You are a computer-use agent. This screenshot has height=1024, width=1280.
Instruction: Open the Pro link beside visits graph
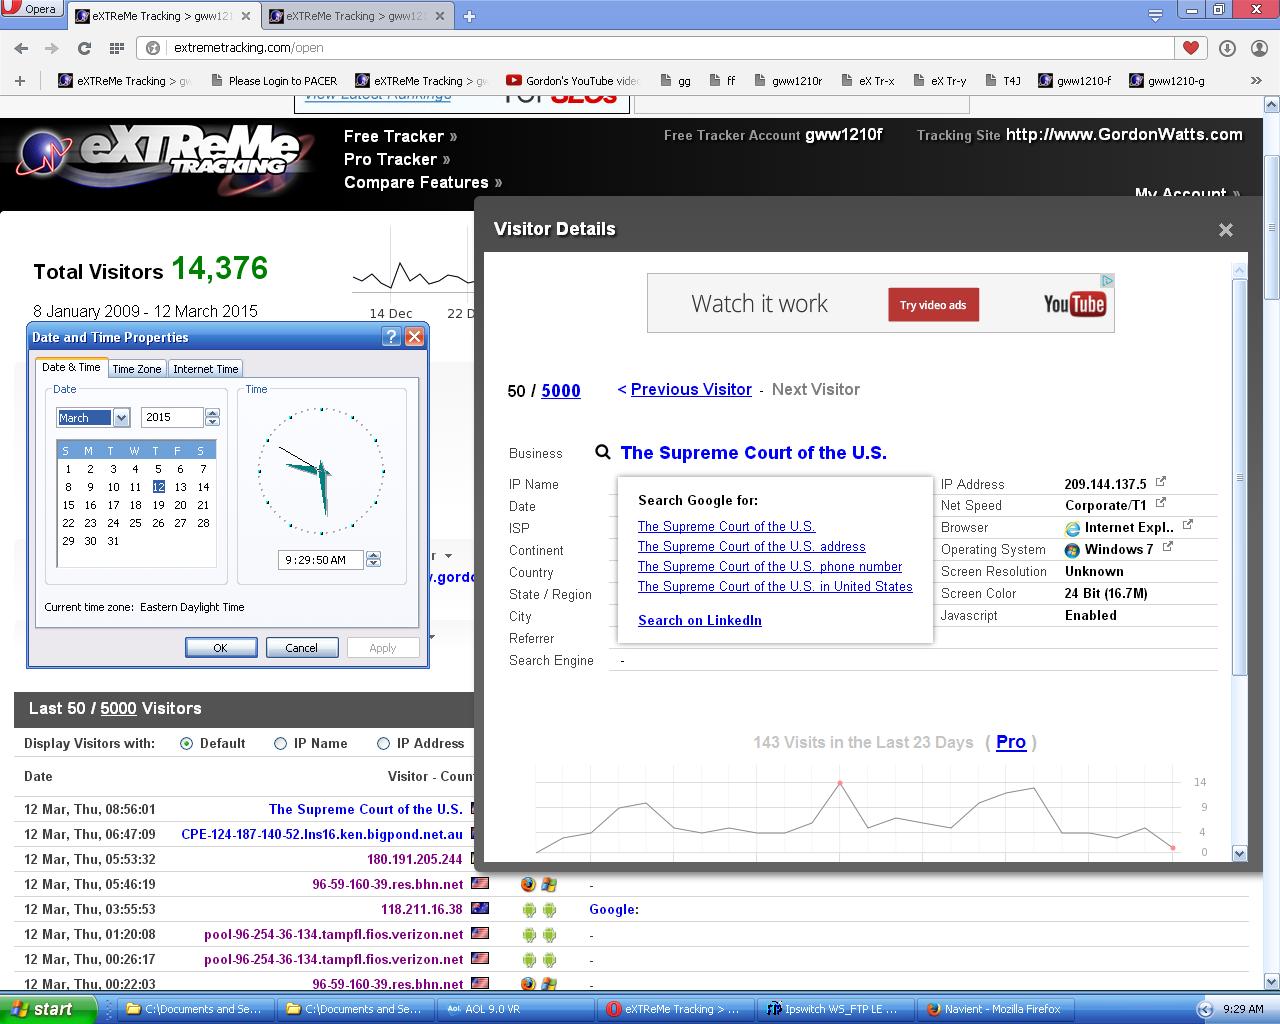(1011, 741)
